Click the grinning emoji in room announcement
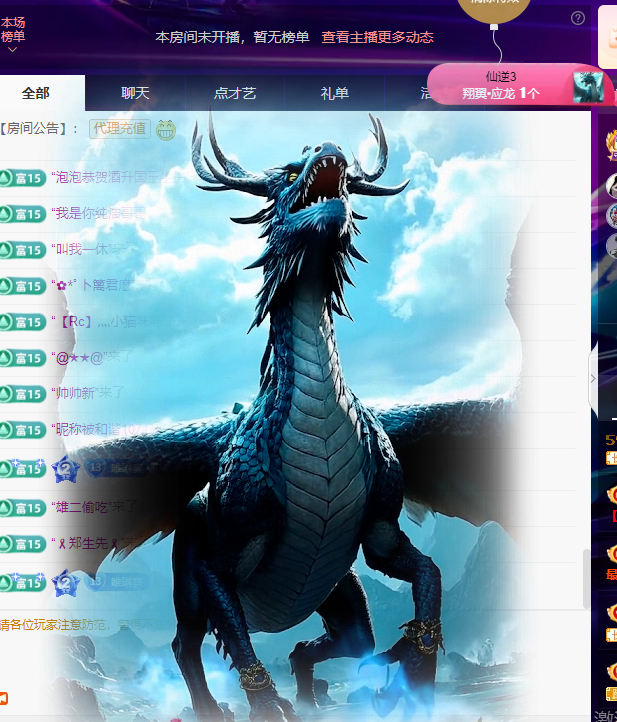The image size is (617, 722). [166, 130]
